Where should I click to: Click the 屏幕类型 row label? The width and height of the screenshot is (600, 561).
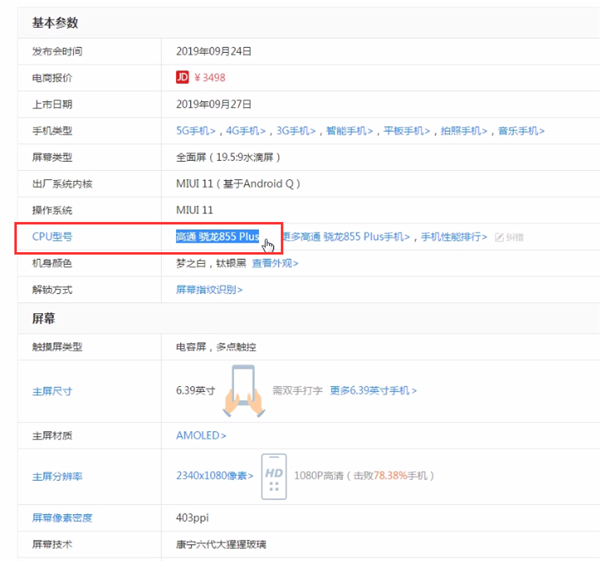coord(52,157)
